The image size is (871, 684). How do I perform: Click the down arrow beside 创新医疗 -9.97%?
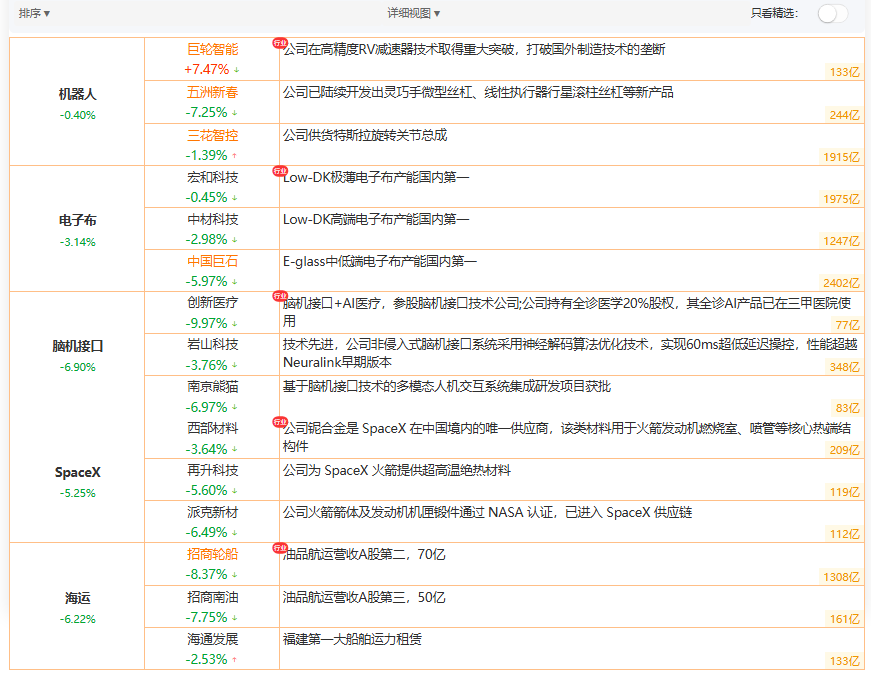click(235, 323)
